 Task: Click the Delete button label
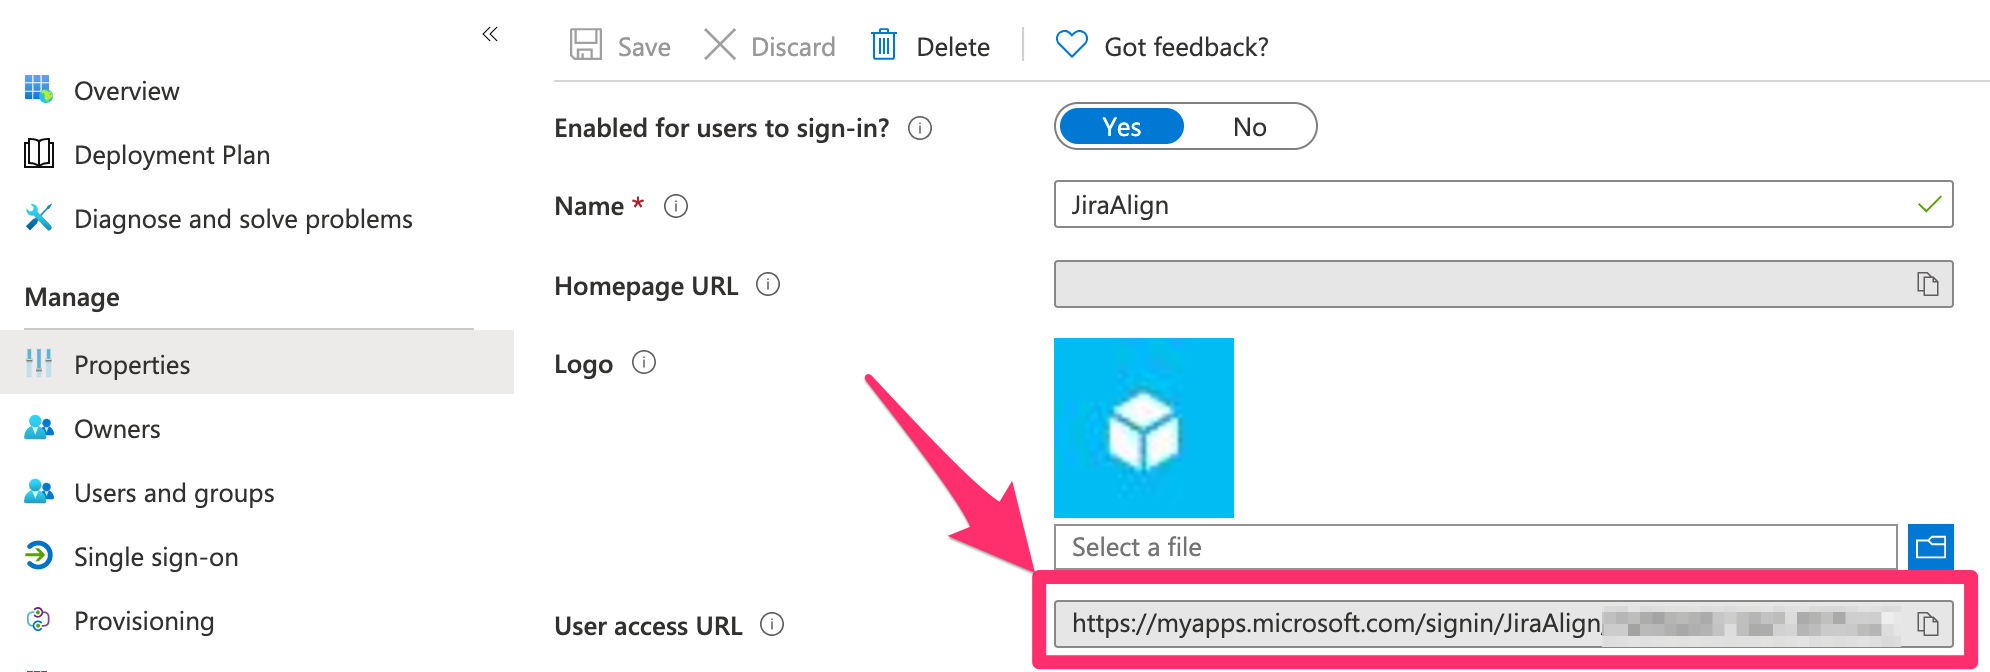pos(953,47)
